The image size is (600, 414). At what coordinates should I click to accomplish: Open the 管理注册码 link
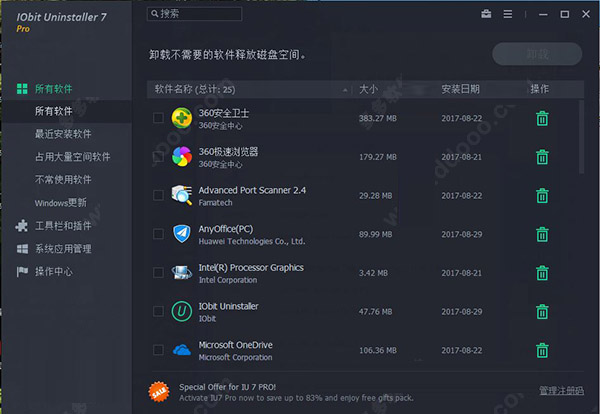561,390
